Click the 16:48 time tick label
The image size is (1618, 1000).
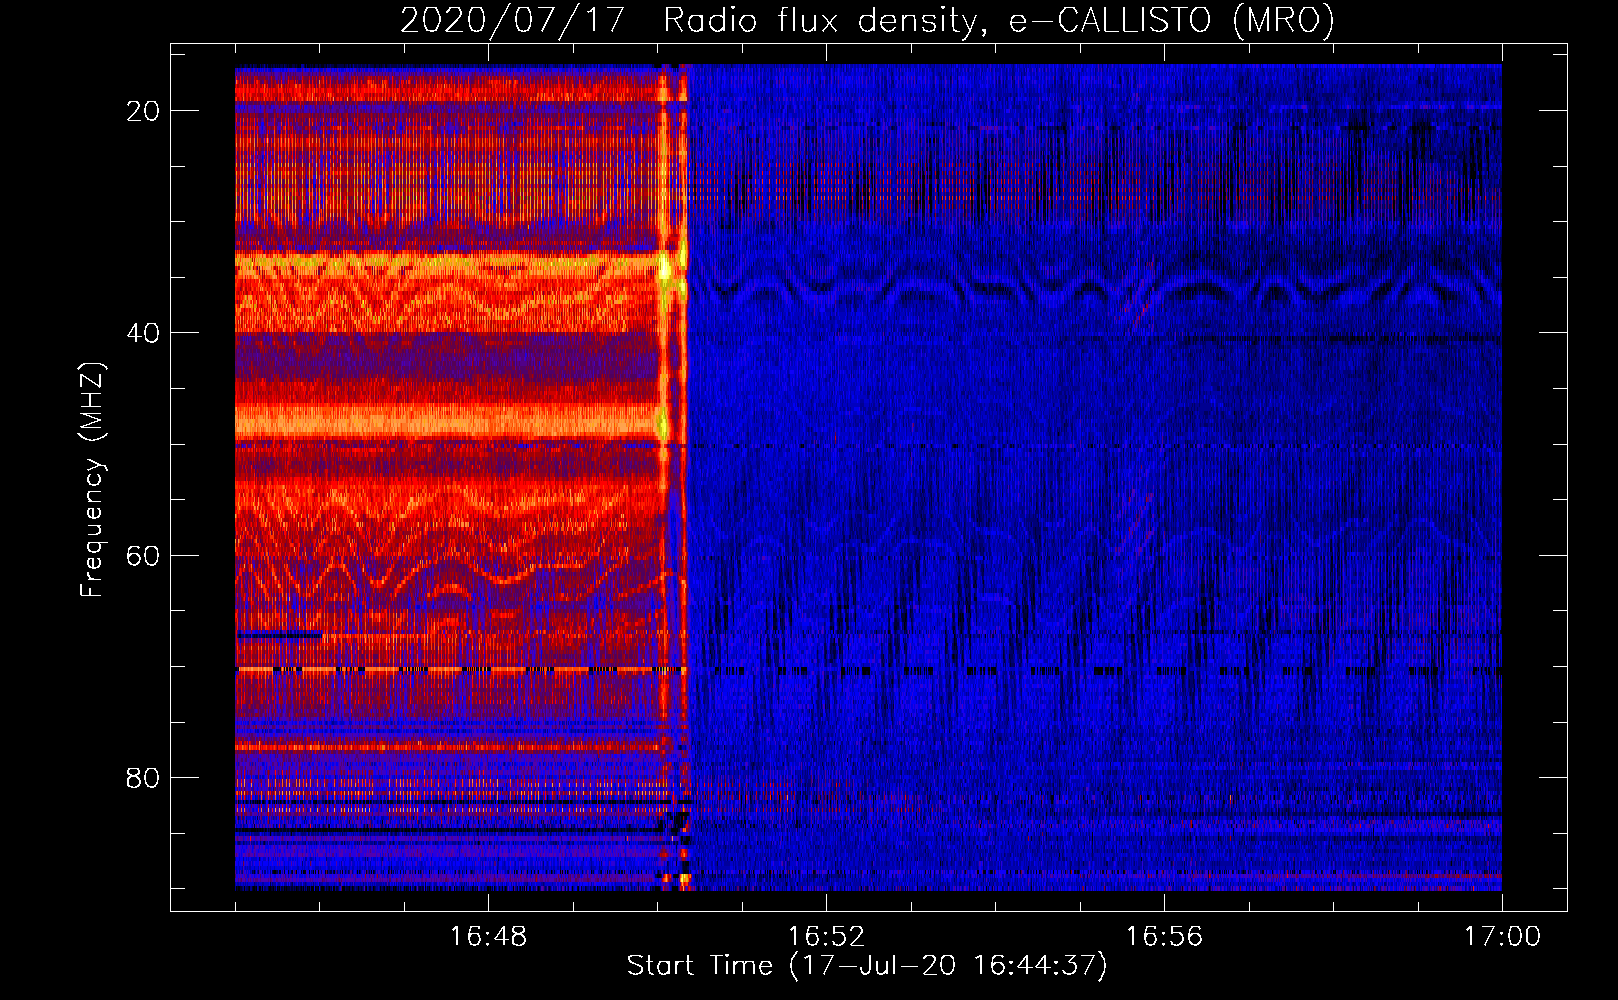point(488,937)
